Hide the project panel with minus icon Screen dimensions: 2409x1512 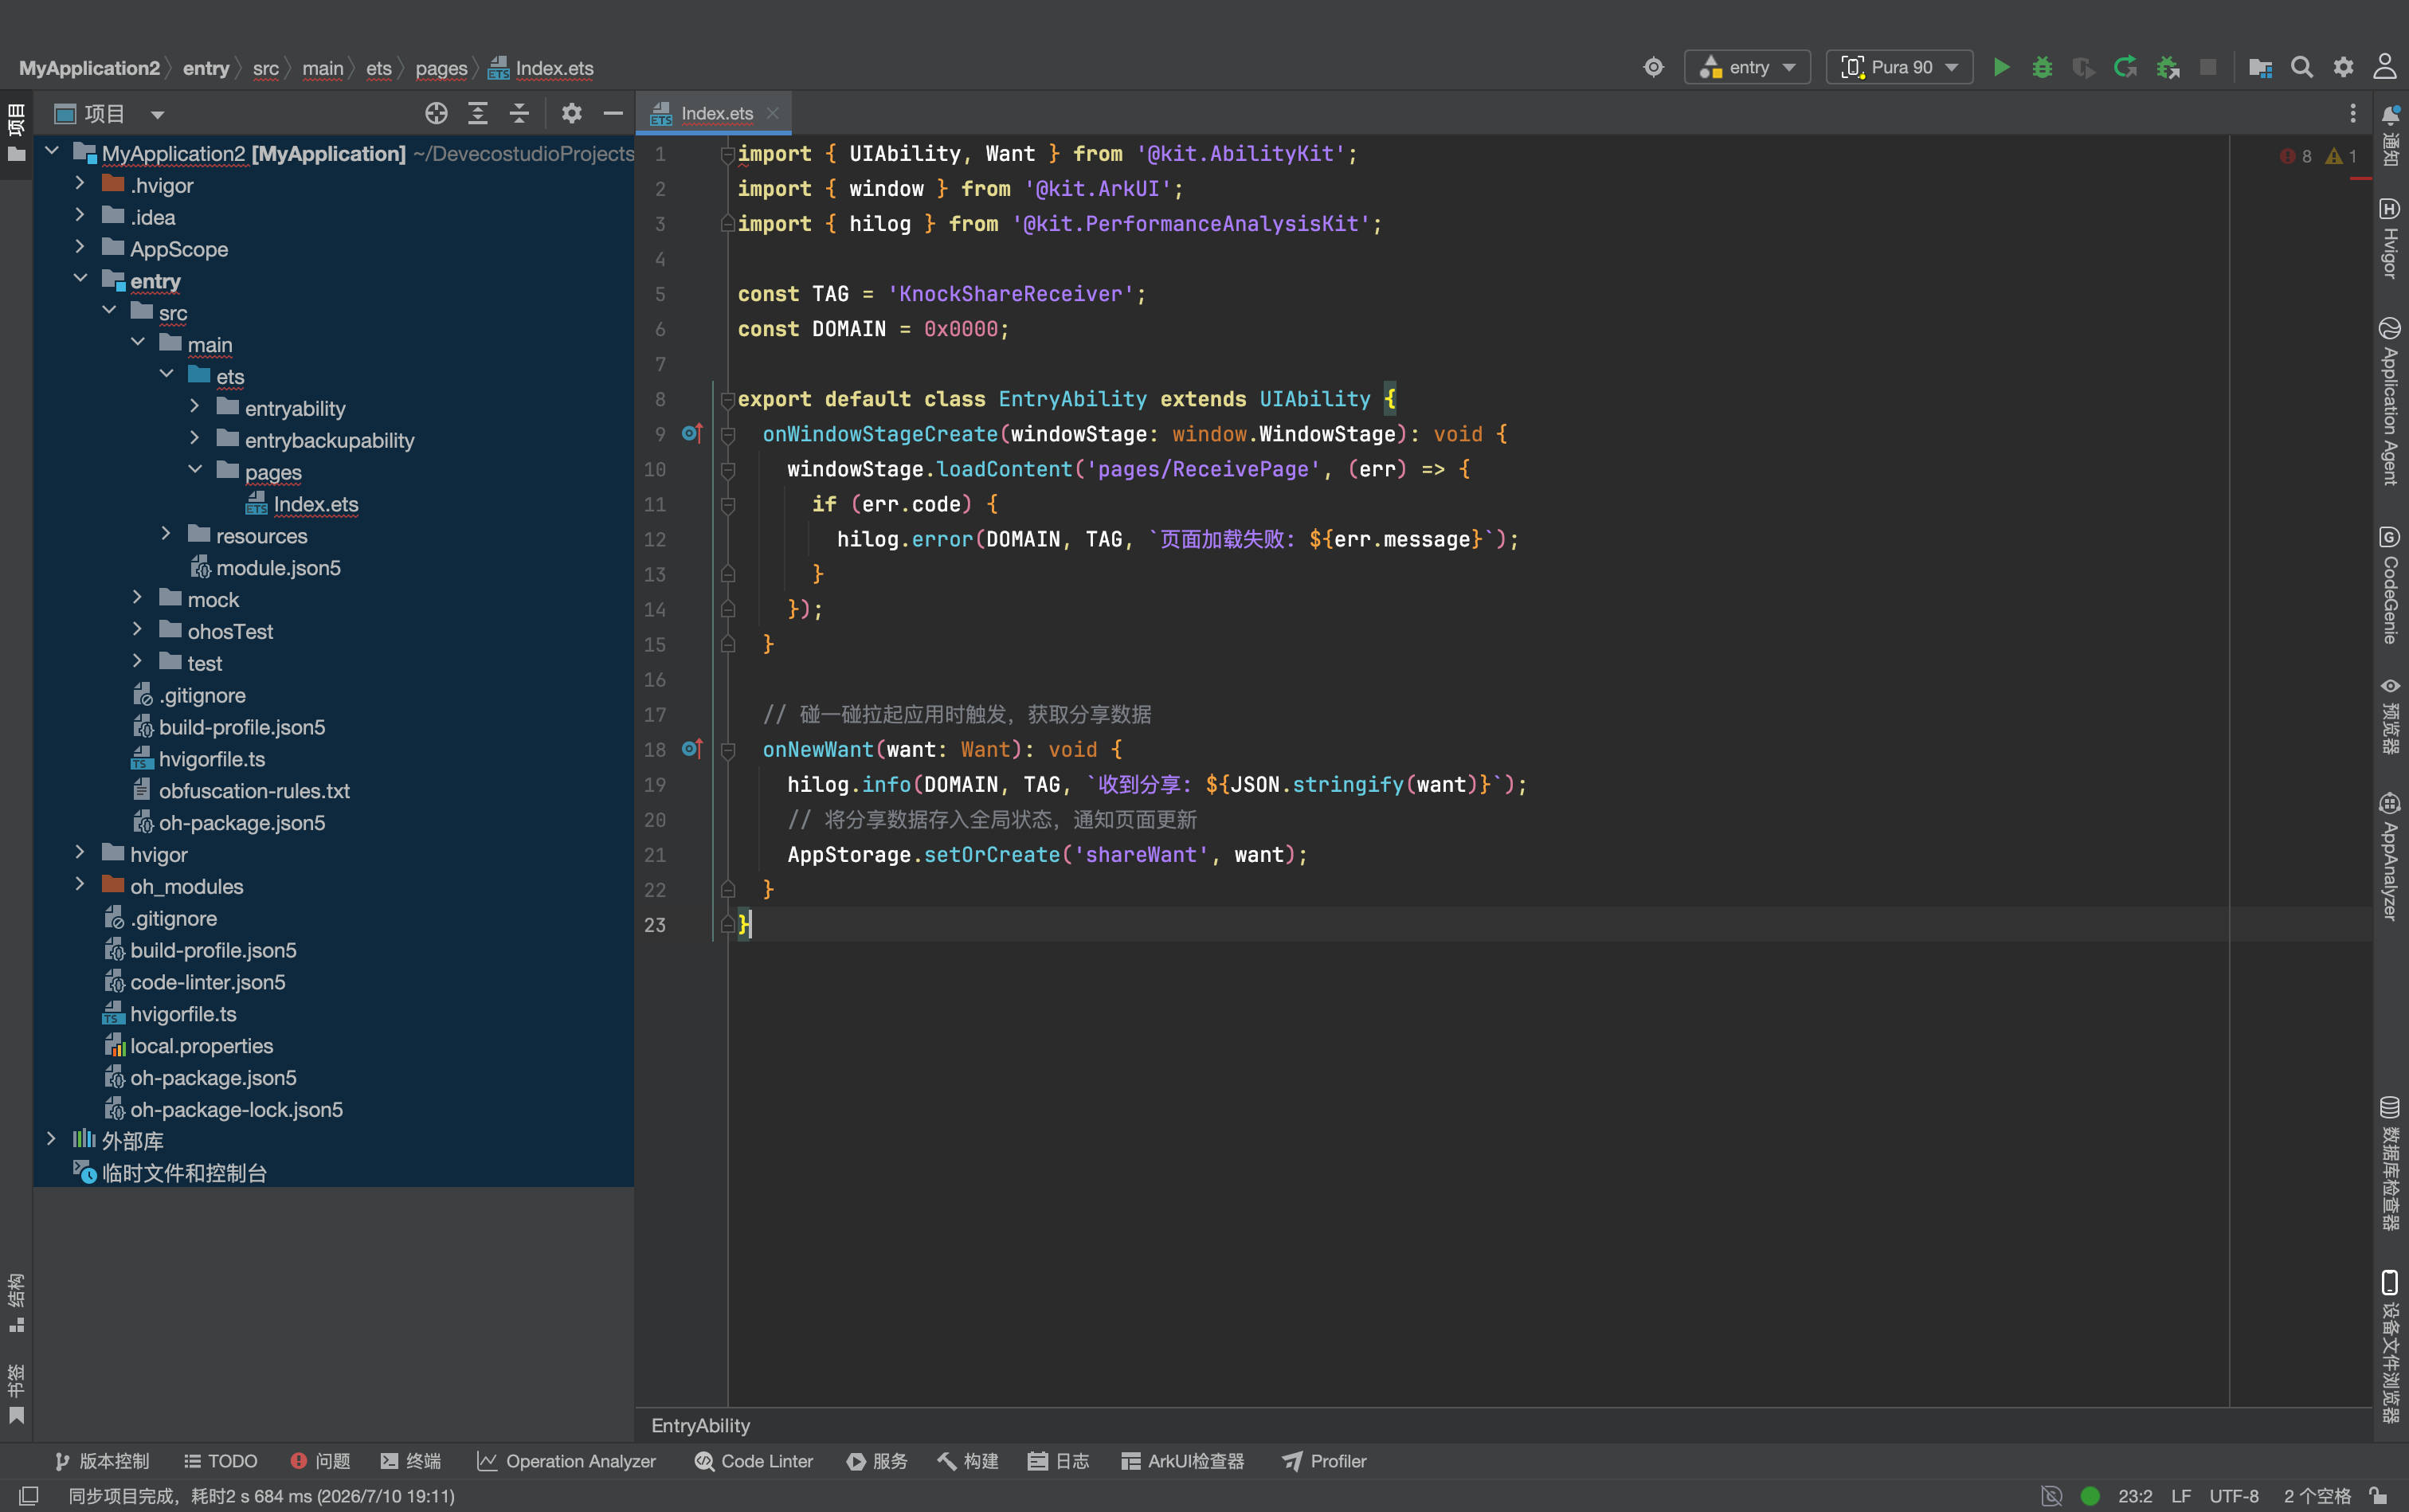[613, 113]
